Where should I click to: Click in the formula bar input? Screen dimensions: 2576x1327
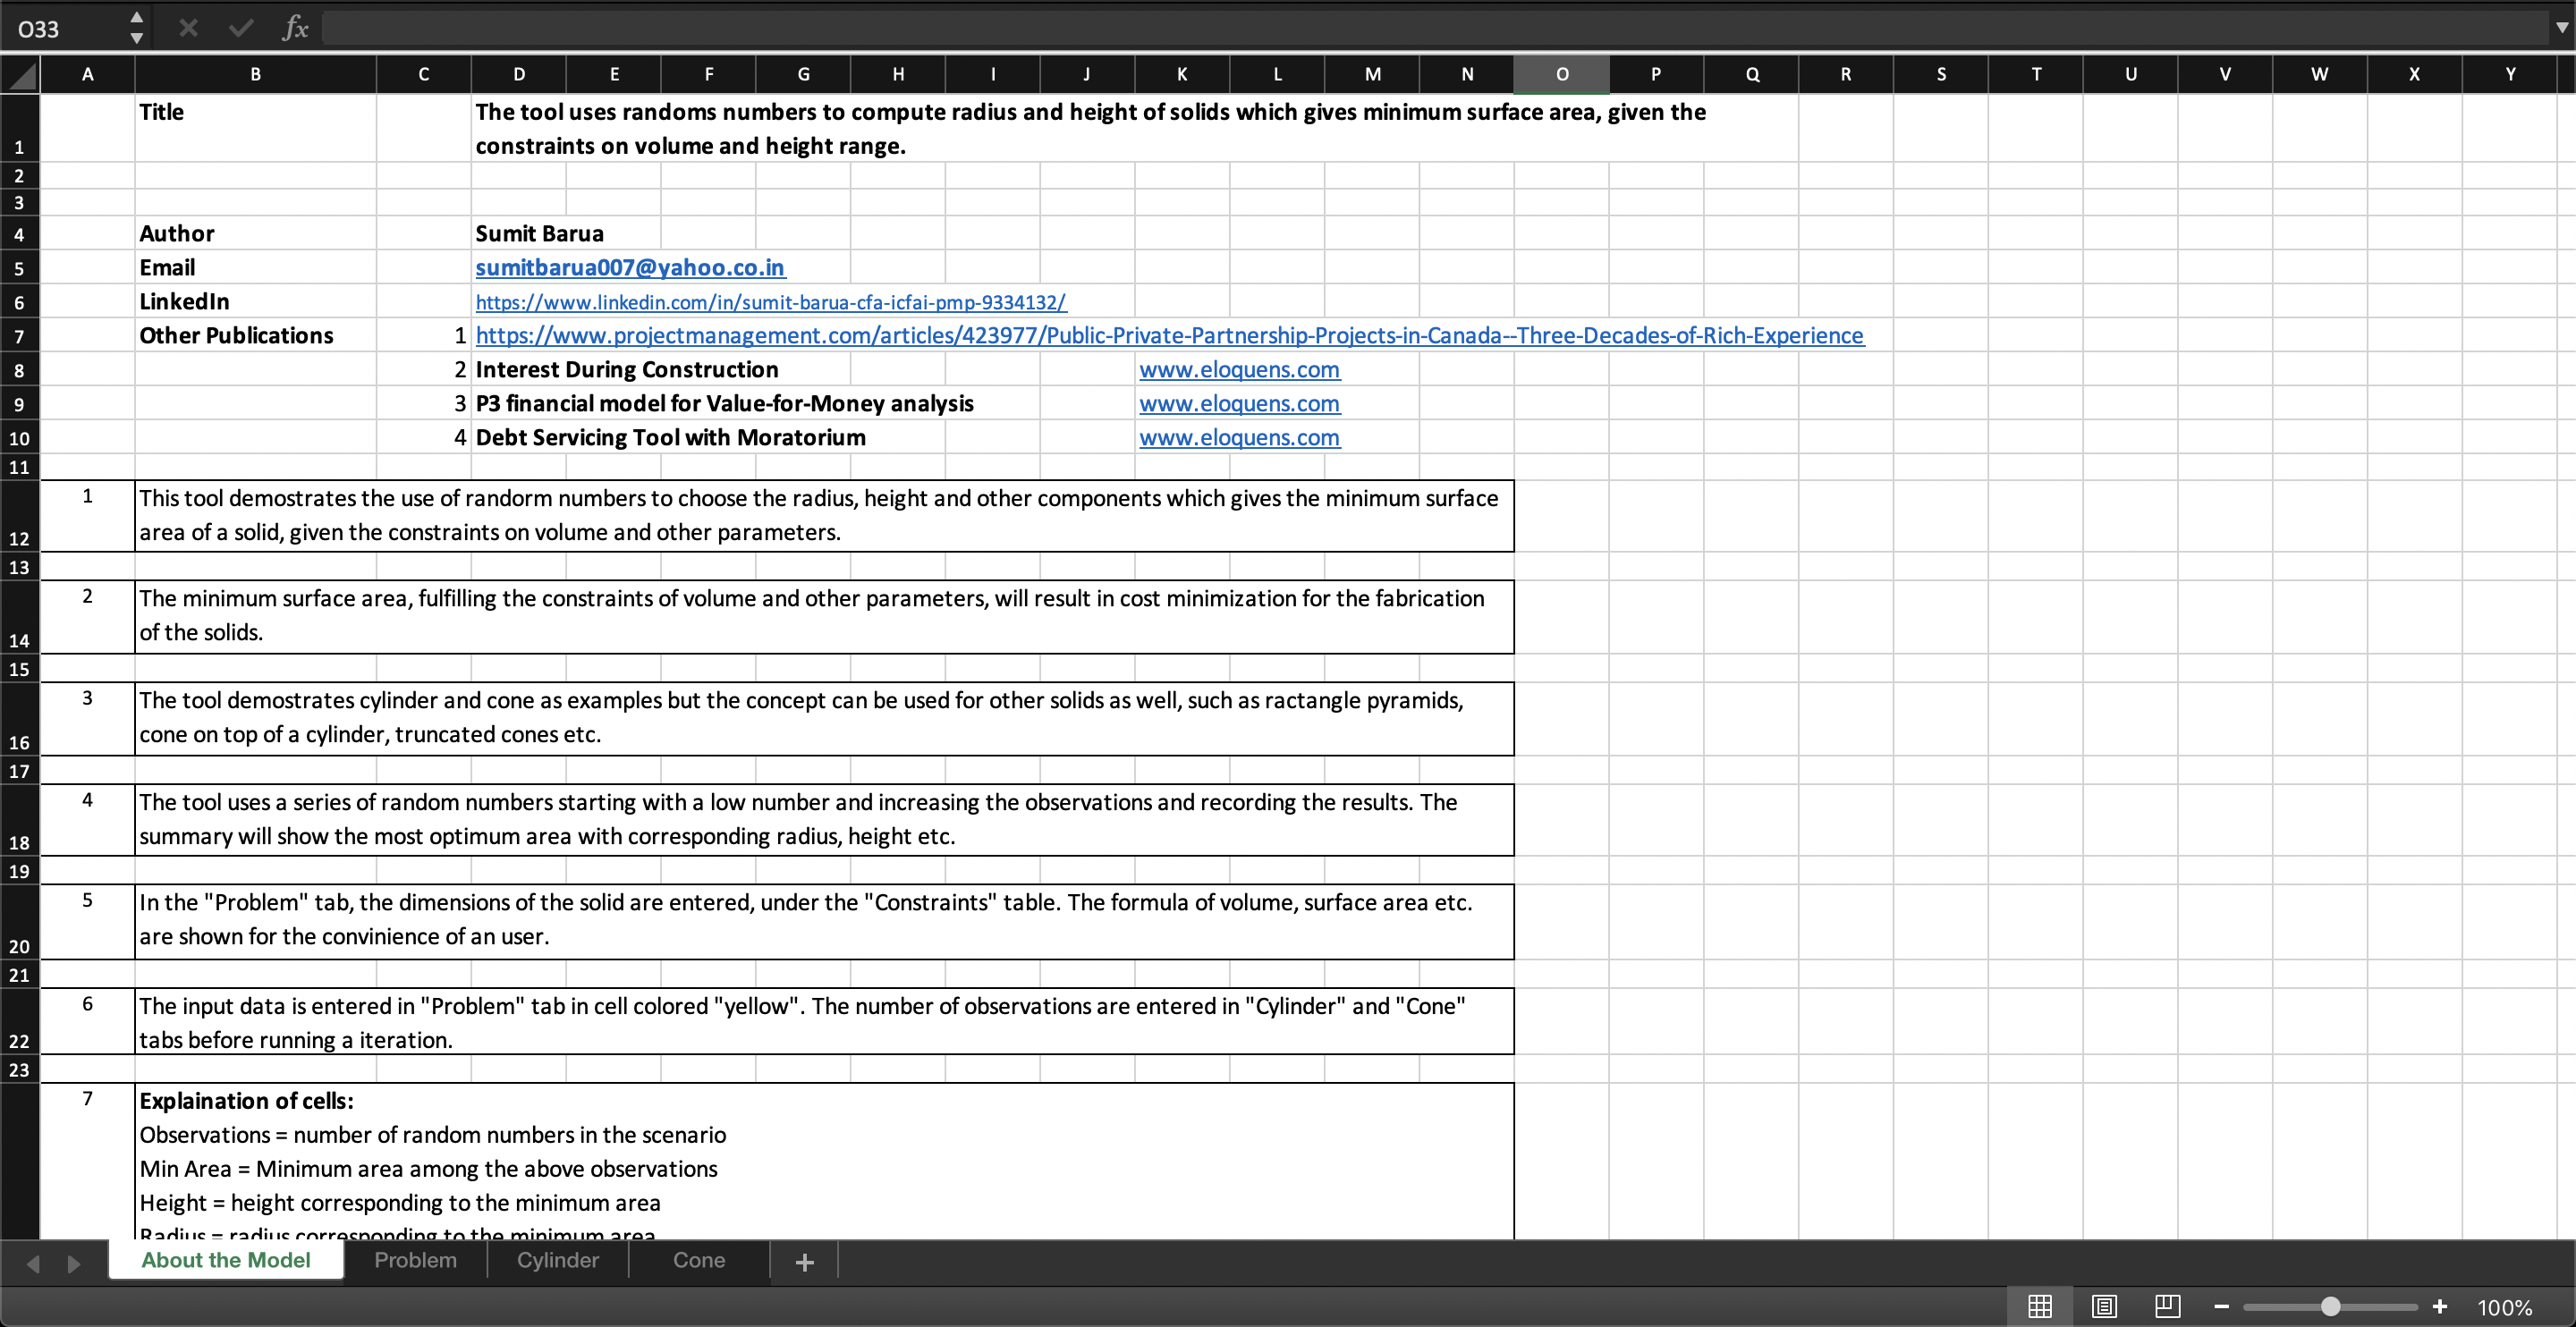(x=1435, y=28)
